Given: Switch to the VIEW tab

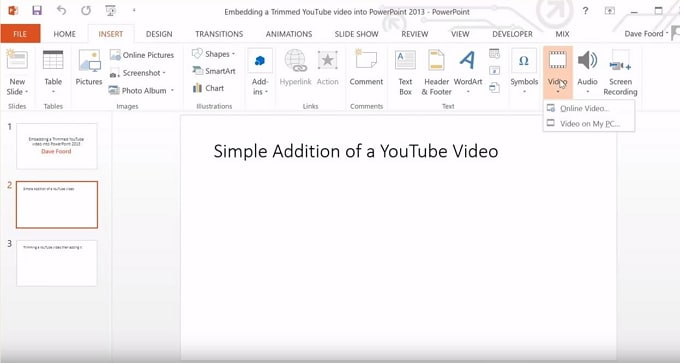Looking at the screenshot, I should 460,34.
